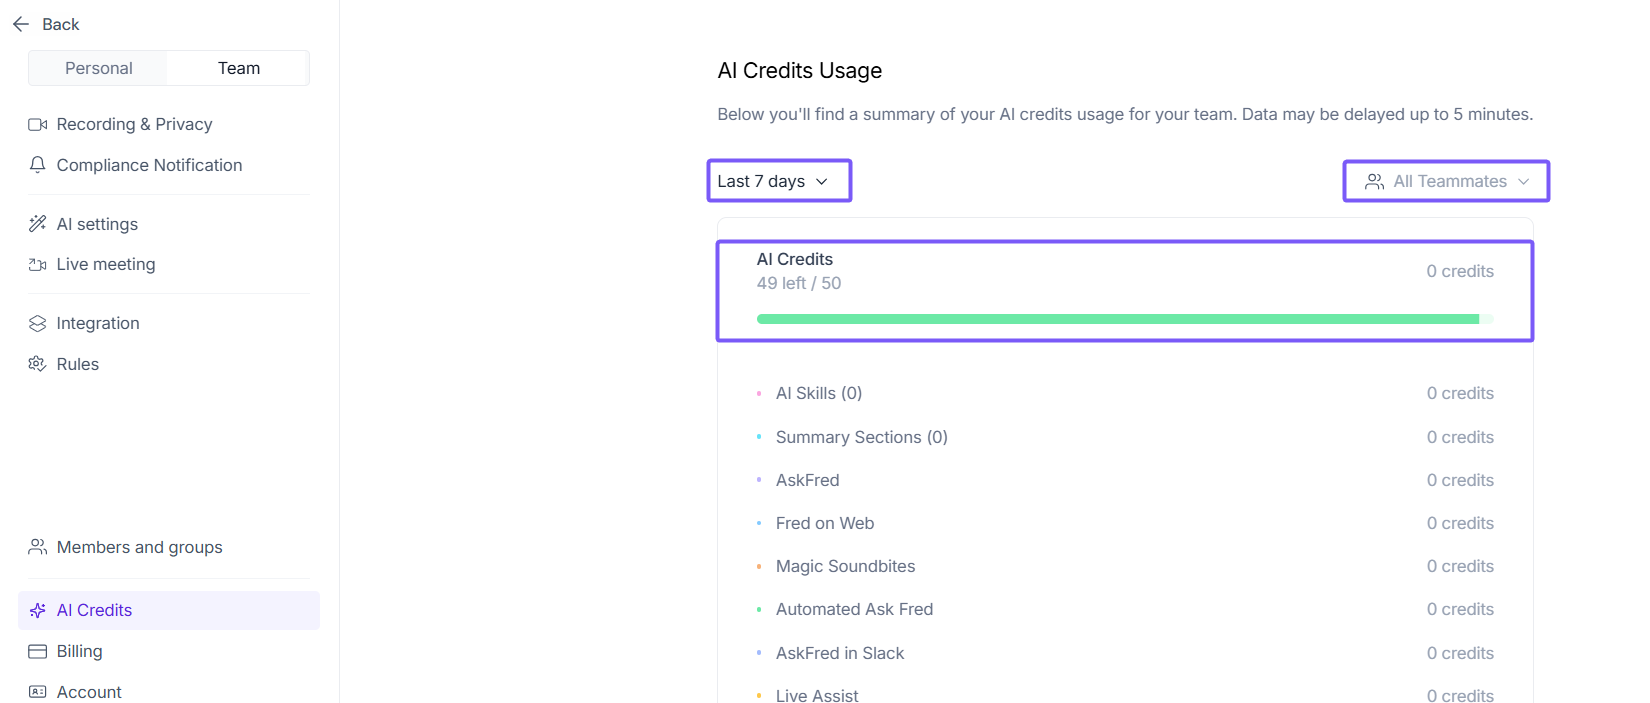Open Compliance Notification settings
Screen dimensions: 1650x703
point(149,165)
